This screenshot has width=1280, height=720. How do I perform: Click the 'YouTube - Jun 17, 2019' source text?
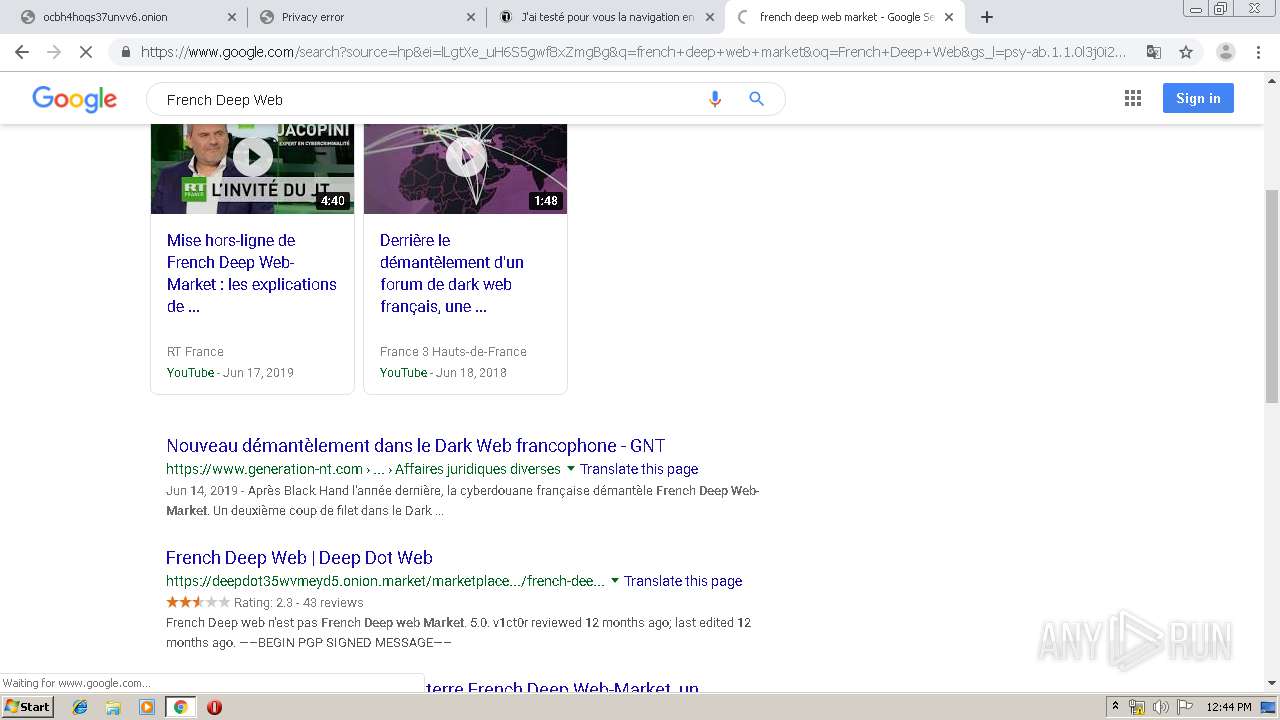[x=230, y=373]
